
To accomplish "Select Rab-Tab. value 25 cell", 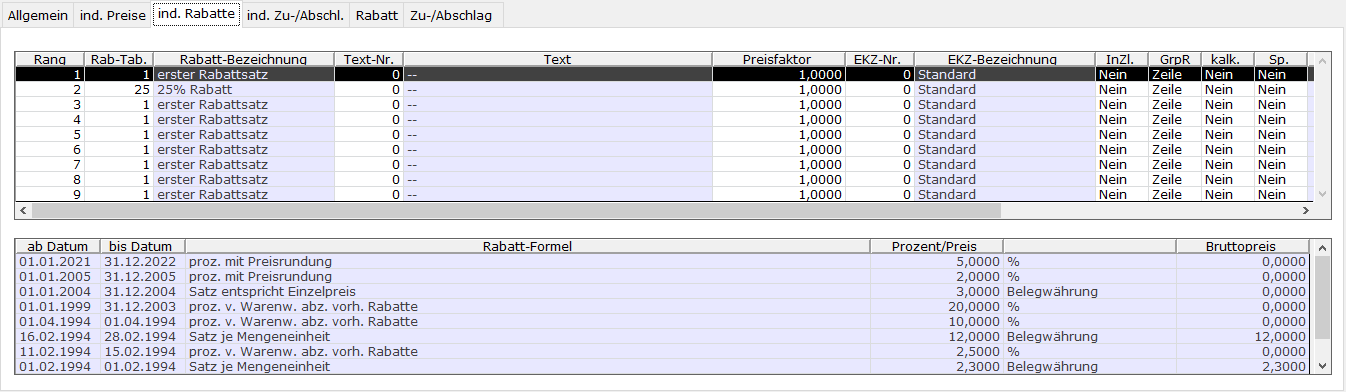I will [118, 89].
